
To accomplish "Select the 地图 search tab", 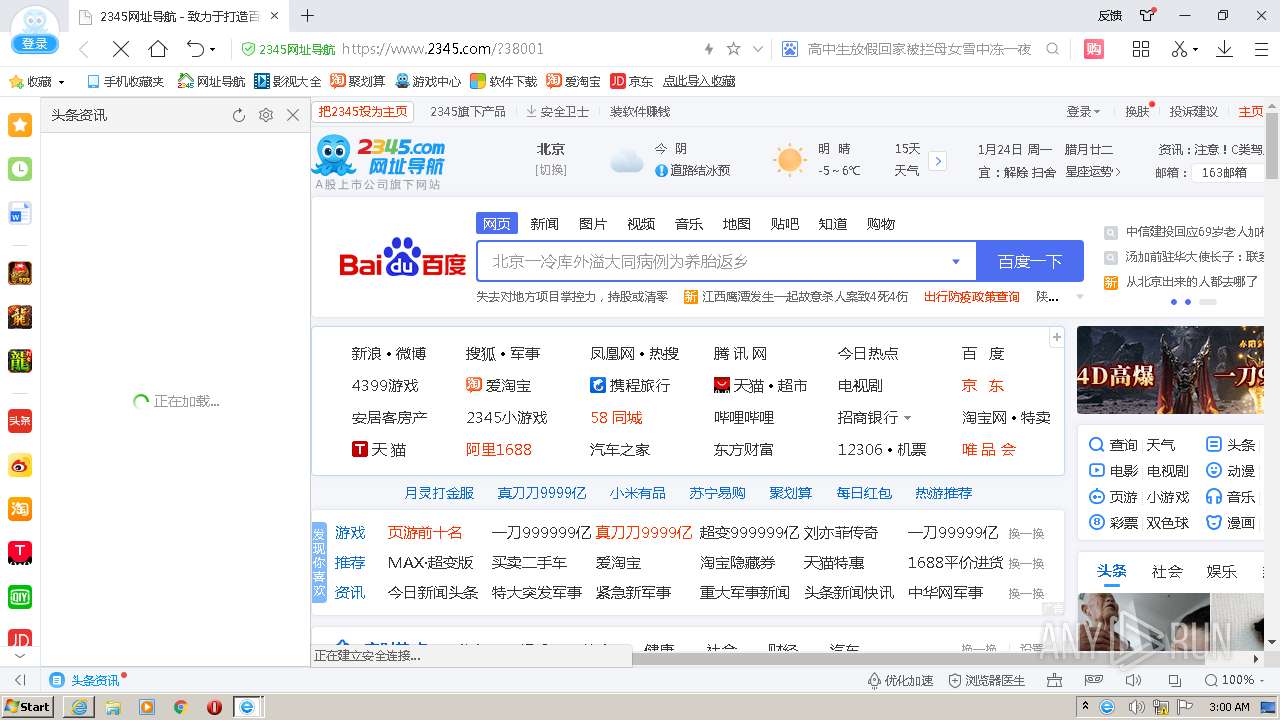I will click(737, 224).
